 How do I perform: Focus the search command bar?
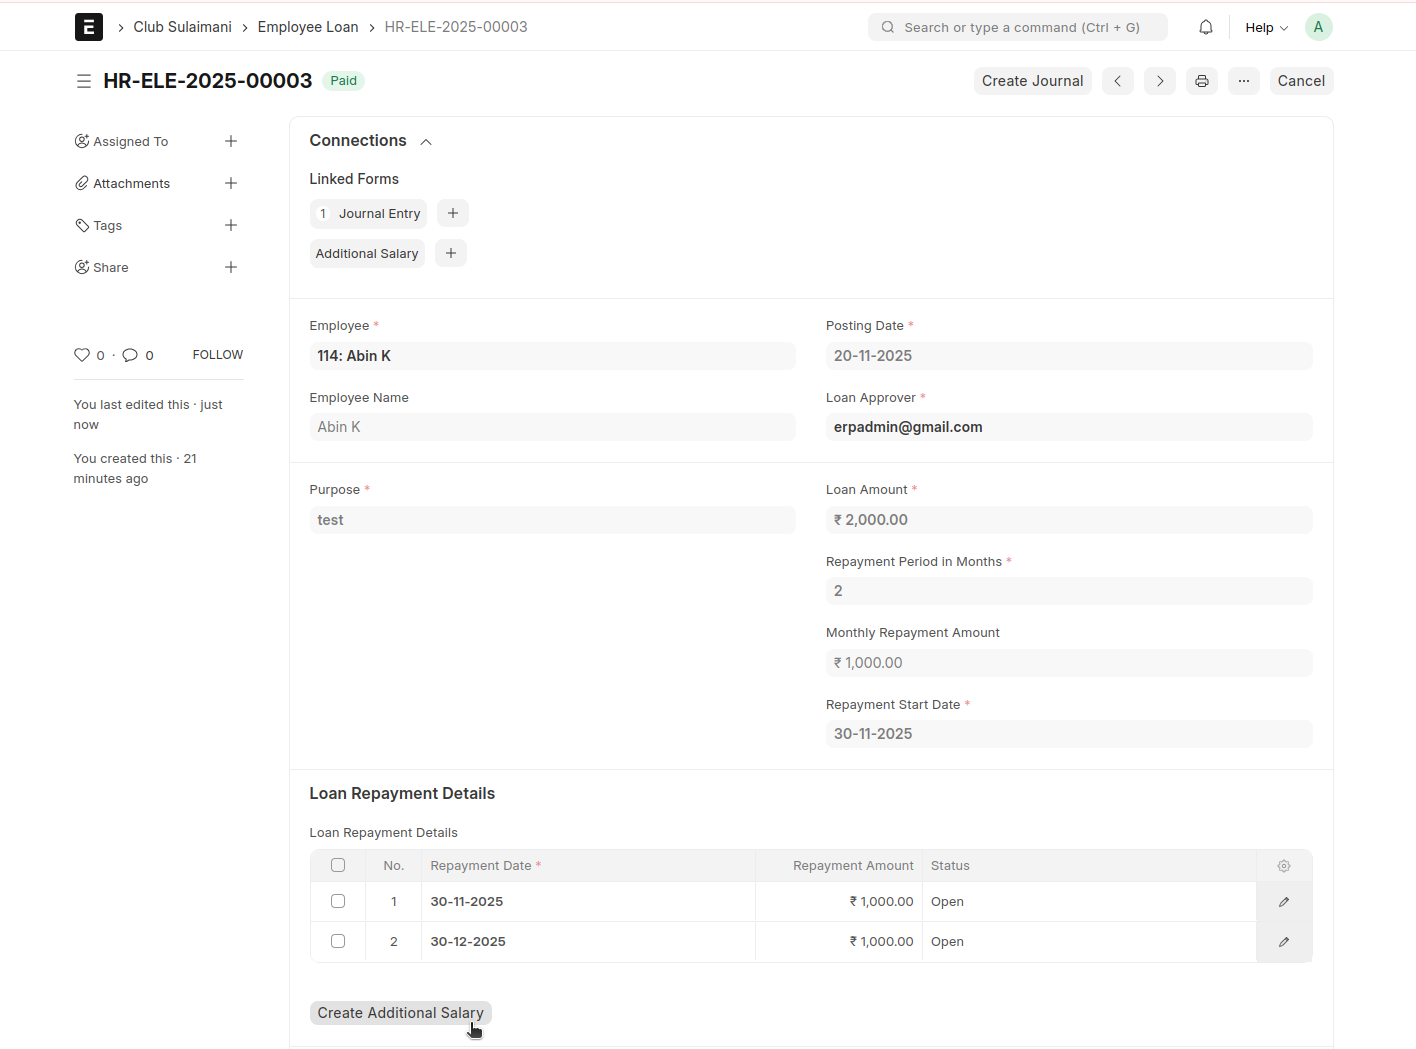click(x=1020, y=28)
